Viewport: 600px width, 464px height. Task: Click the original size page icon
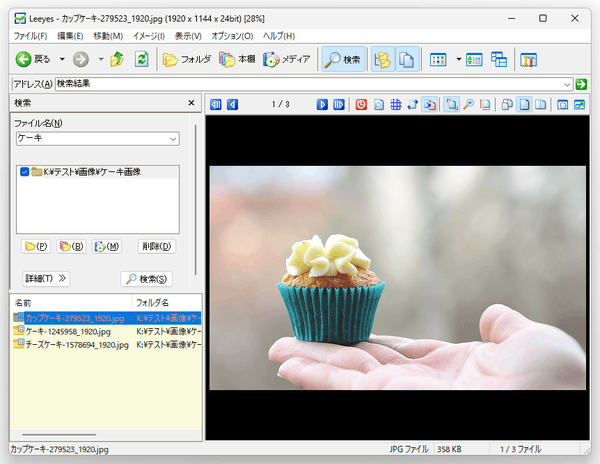[485, 104]
